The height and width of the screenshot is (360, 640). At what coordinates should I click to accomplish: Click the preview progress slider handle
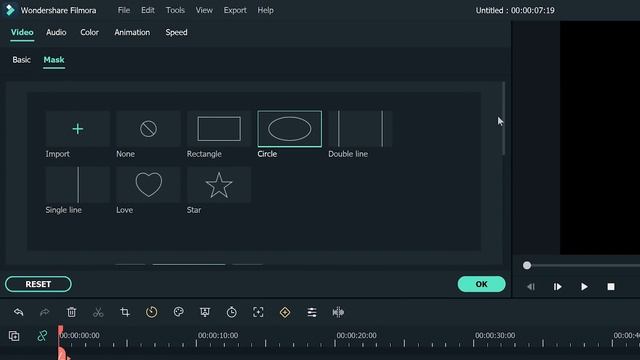point(527,266)
